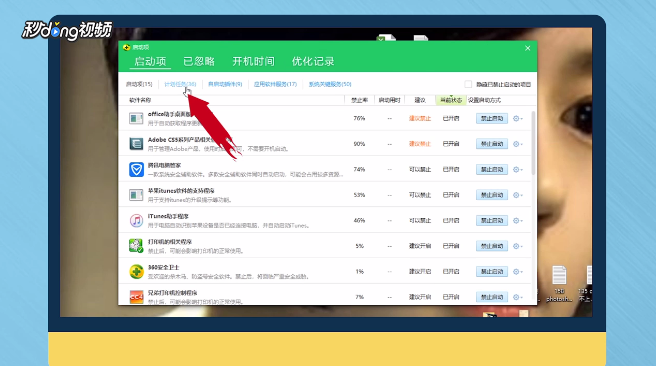Viewport: 656px width, 366px height.
Task: Select the 应用软件服务(17) sub-tab
Action: 275,84
